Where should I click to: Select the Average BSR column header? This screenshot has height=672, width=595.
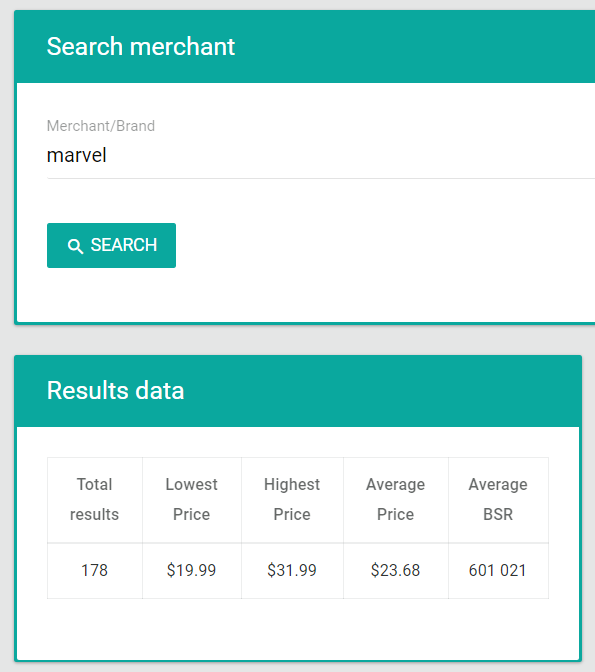[x=498, y=500]
